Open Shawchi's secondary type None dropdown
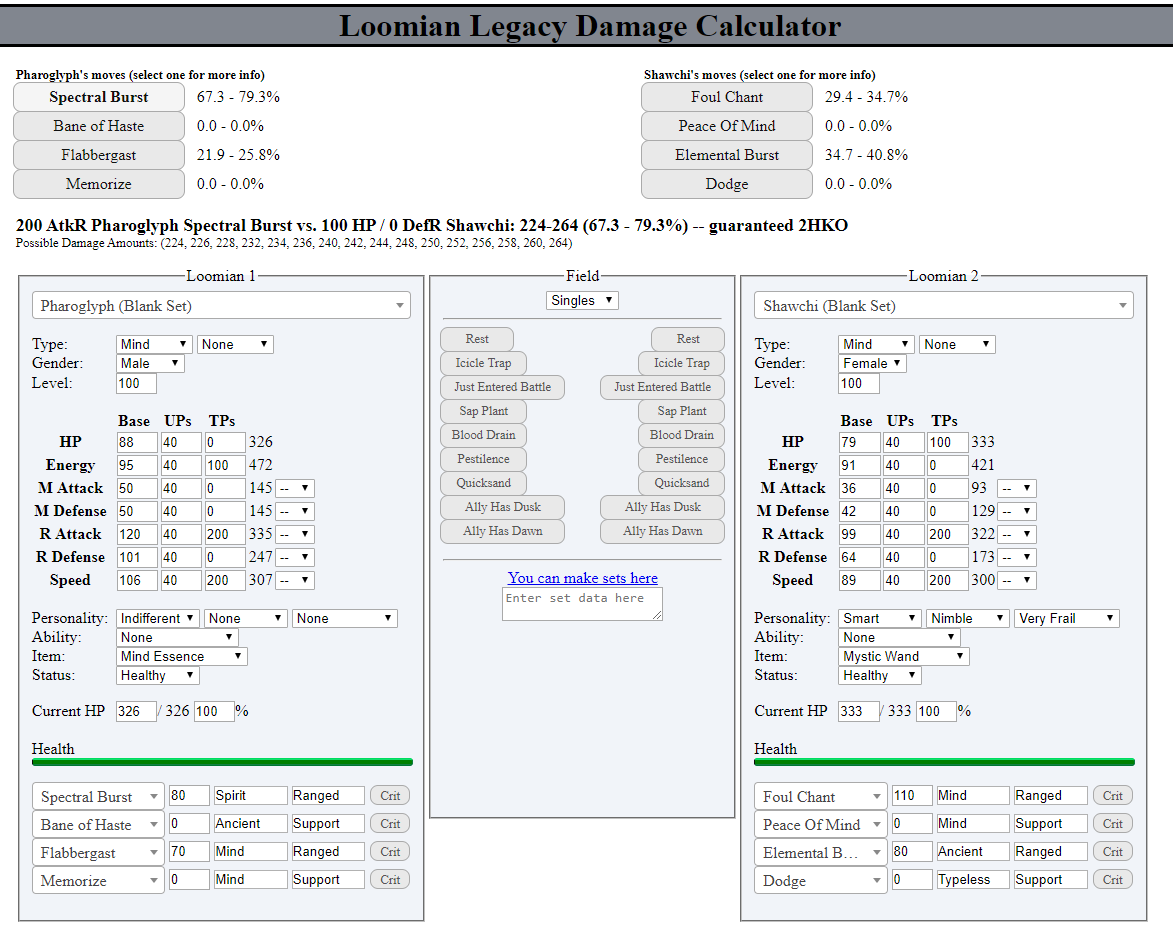1173x942 pixels. (958, 344)
